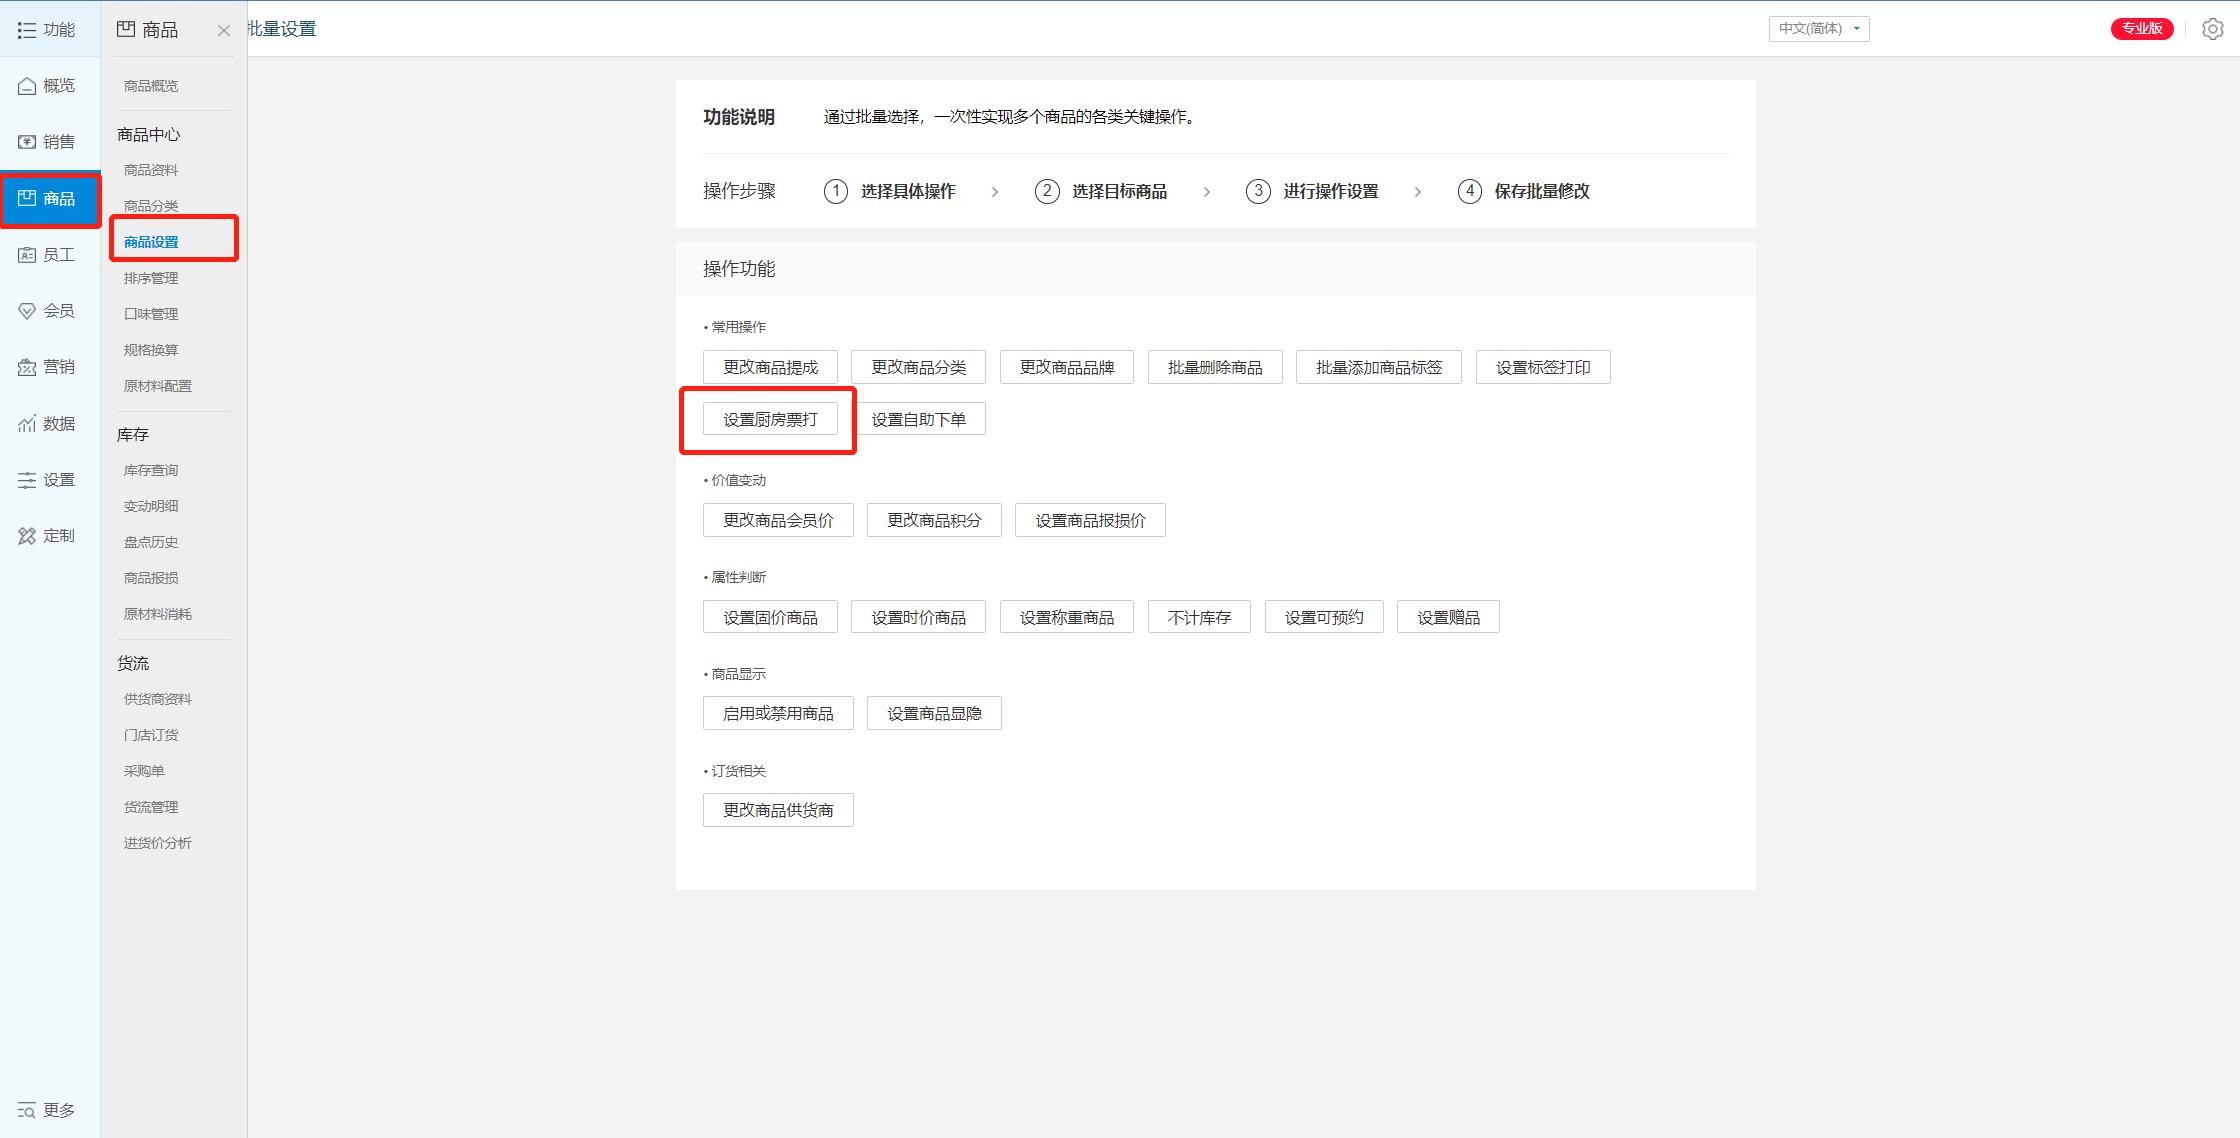The image size is (2240, 1138).
Task: Toggle the 功能 menu list at top left
Action: click(x=28, y=30)
